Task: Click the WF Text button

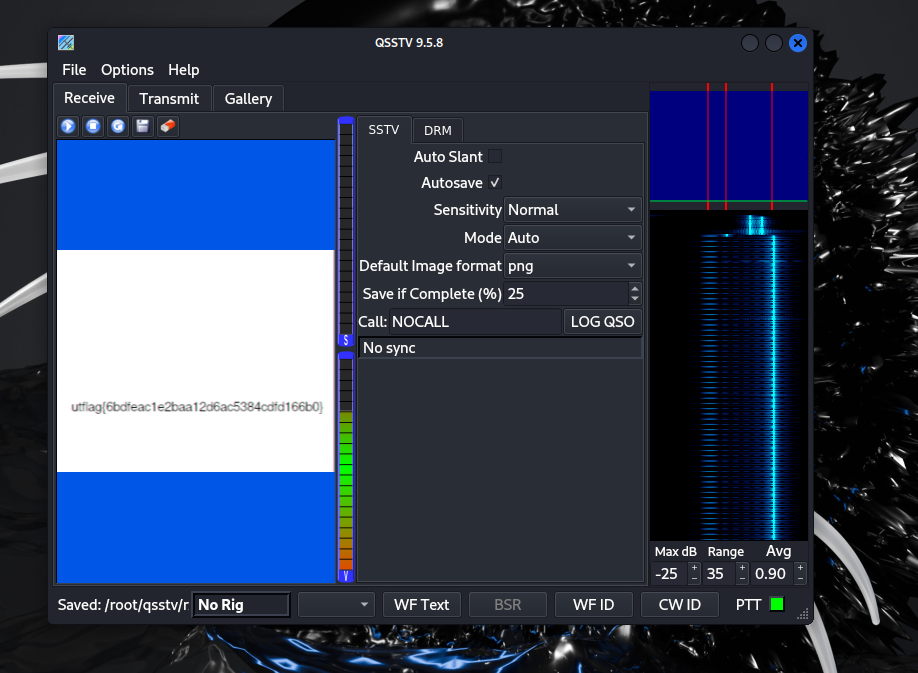Action: point(422,605)
